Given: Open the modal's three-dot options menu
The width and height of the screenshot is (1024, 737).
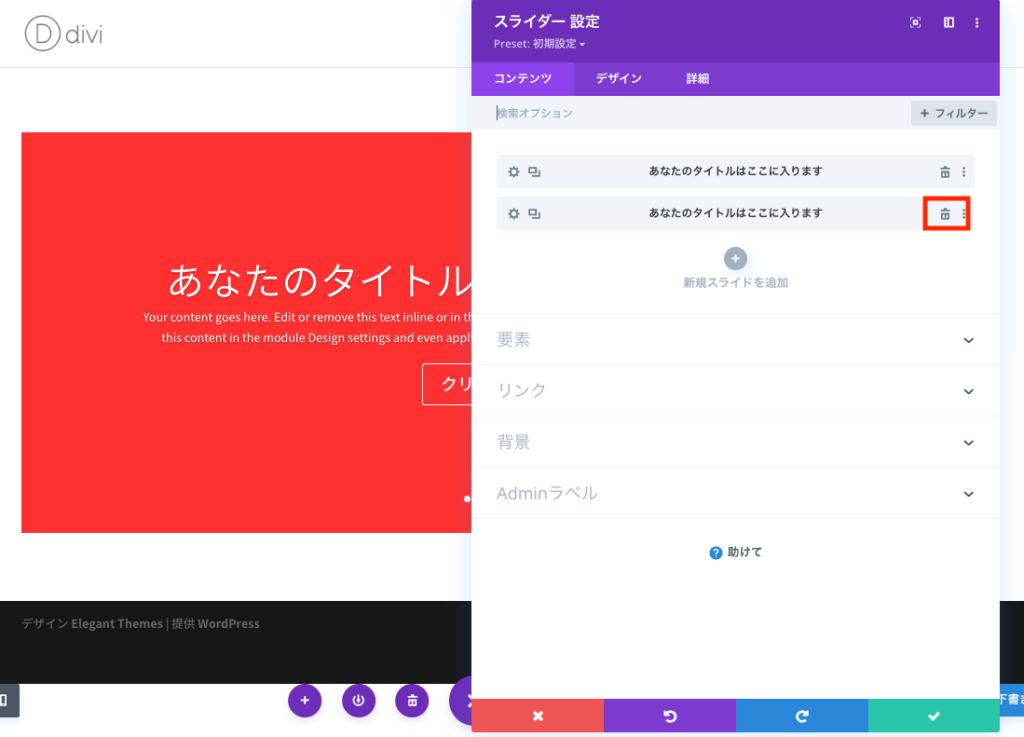Looking at the screenshot, I should pyautogui.click(x=977, y=23).
